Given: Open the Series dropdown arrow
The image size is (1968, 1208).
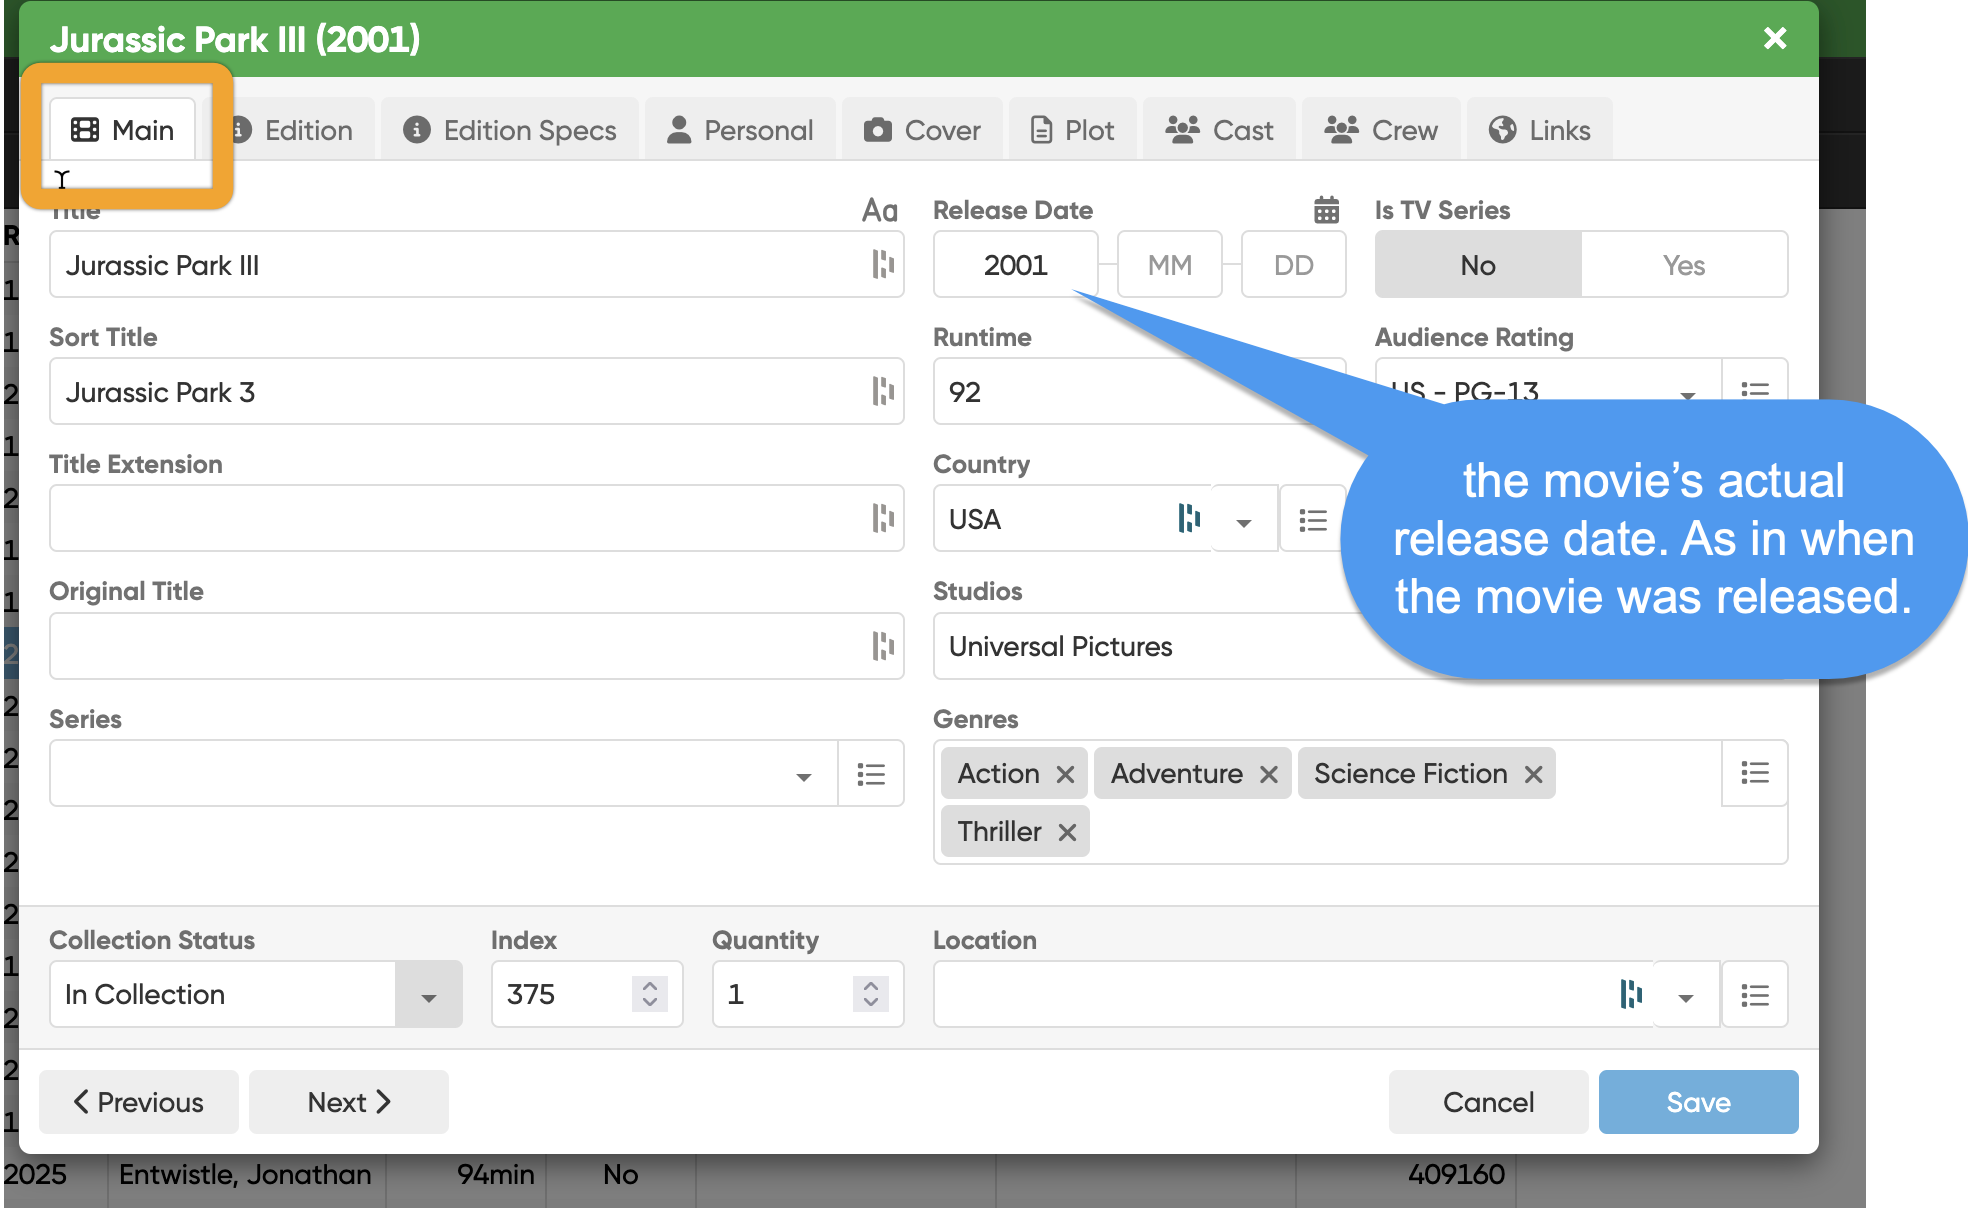Looking at the screenshot, I should [x=803, y=776].
